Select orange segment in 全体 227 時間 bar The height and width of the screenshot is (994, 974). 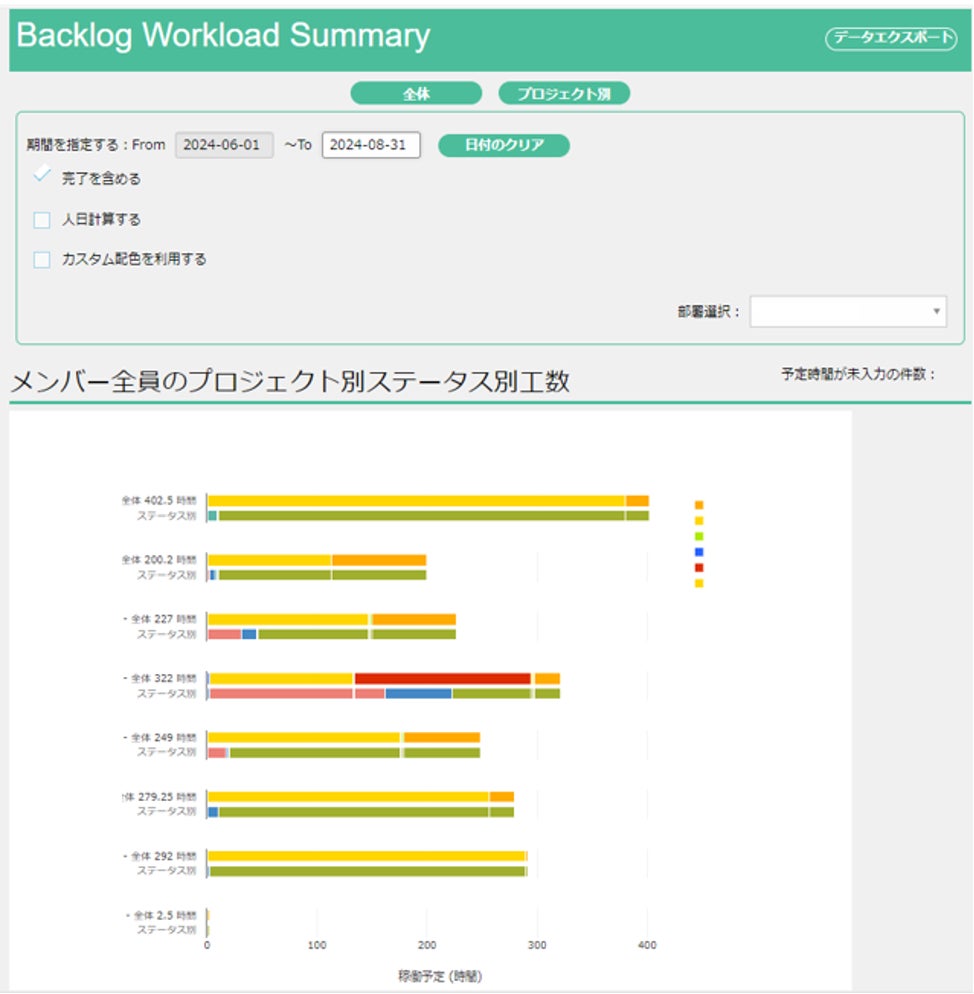click(413, 619)
